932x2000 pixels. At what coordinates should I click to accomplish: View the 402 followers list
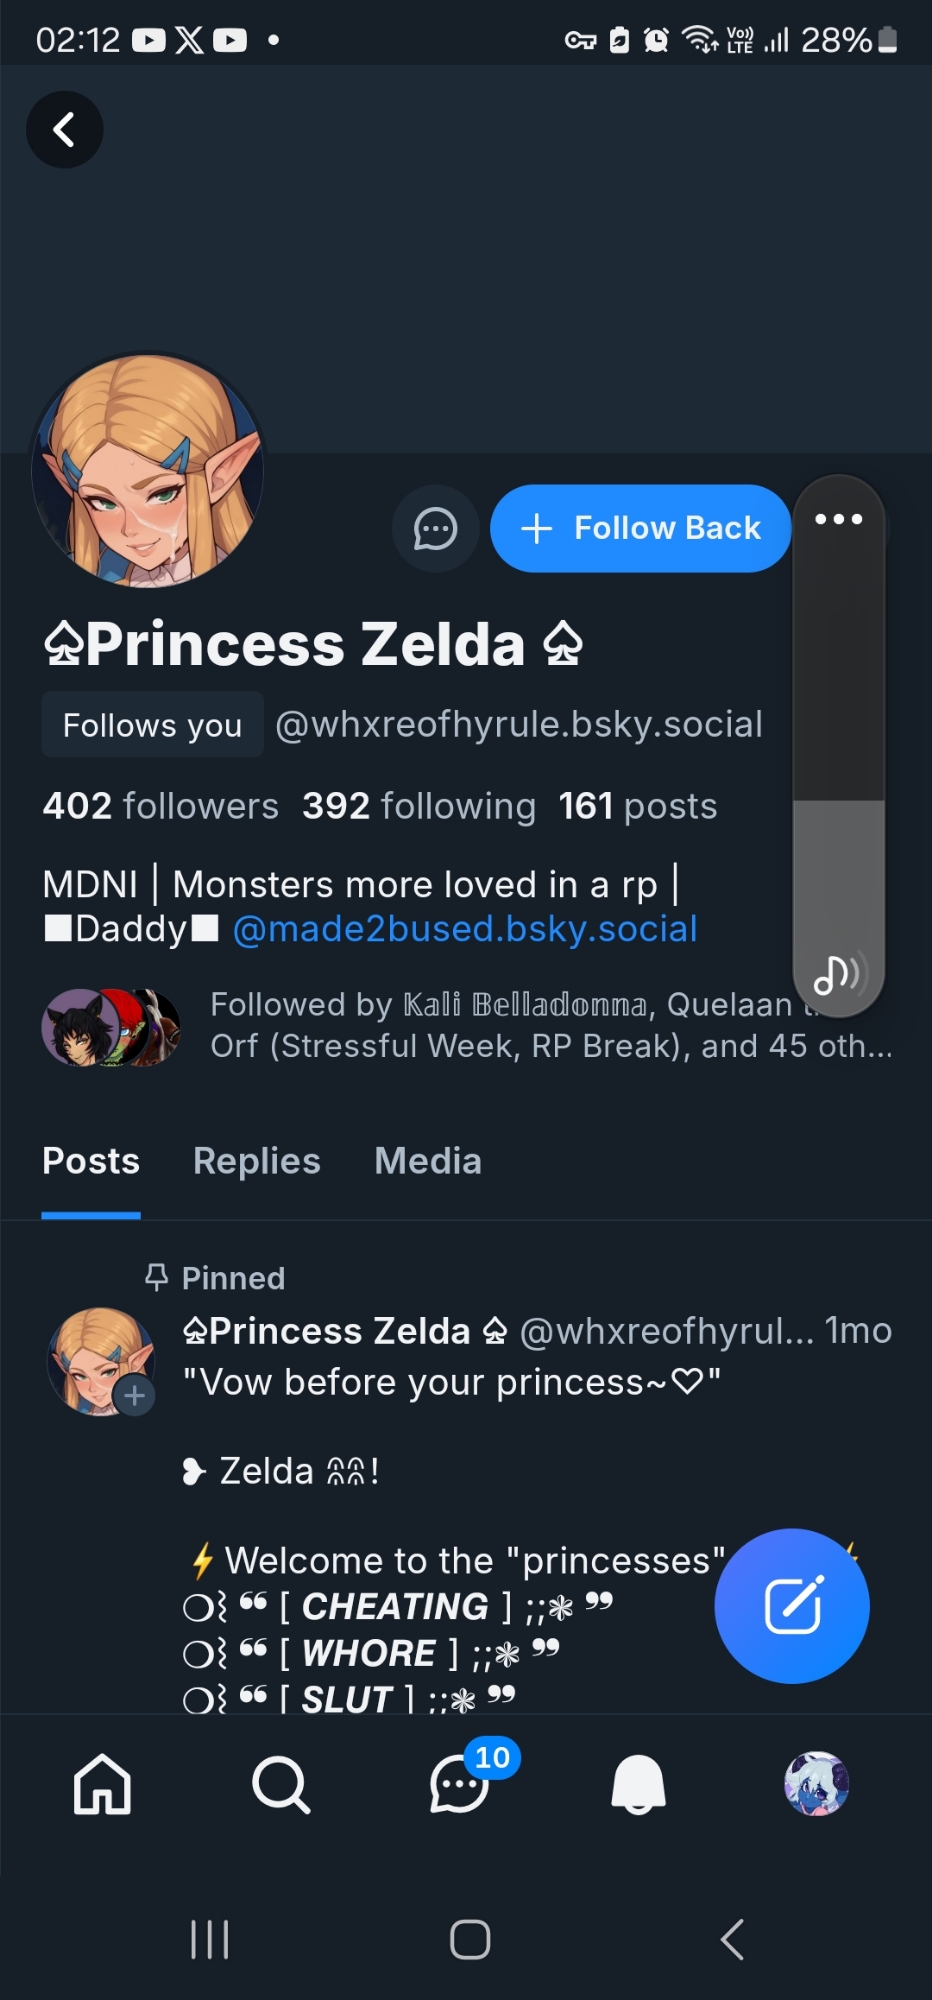[x=160, y=806]
